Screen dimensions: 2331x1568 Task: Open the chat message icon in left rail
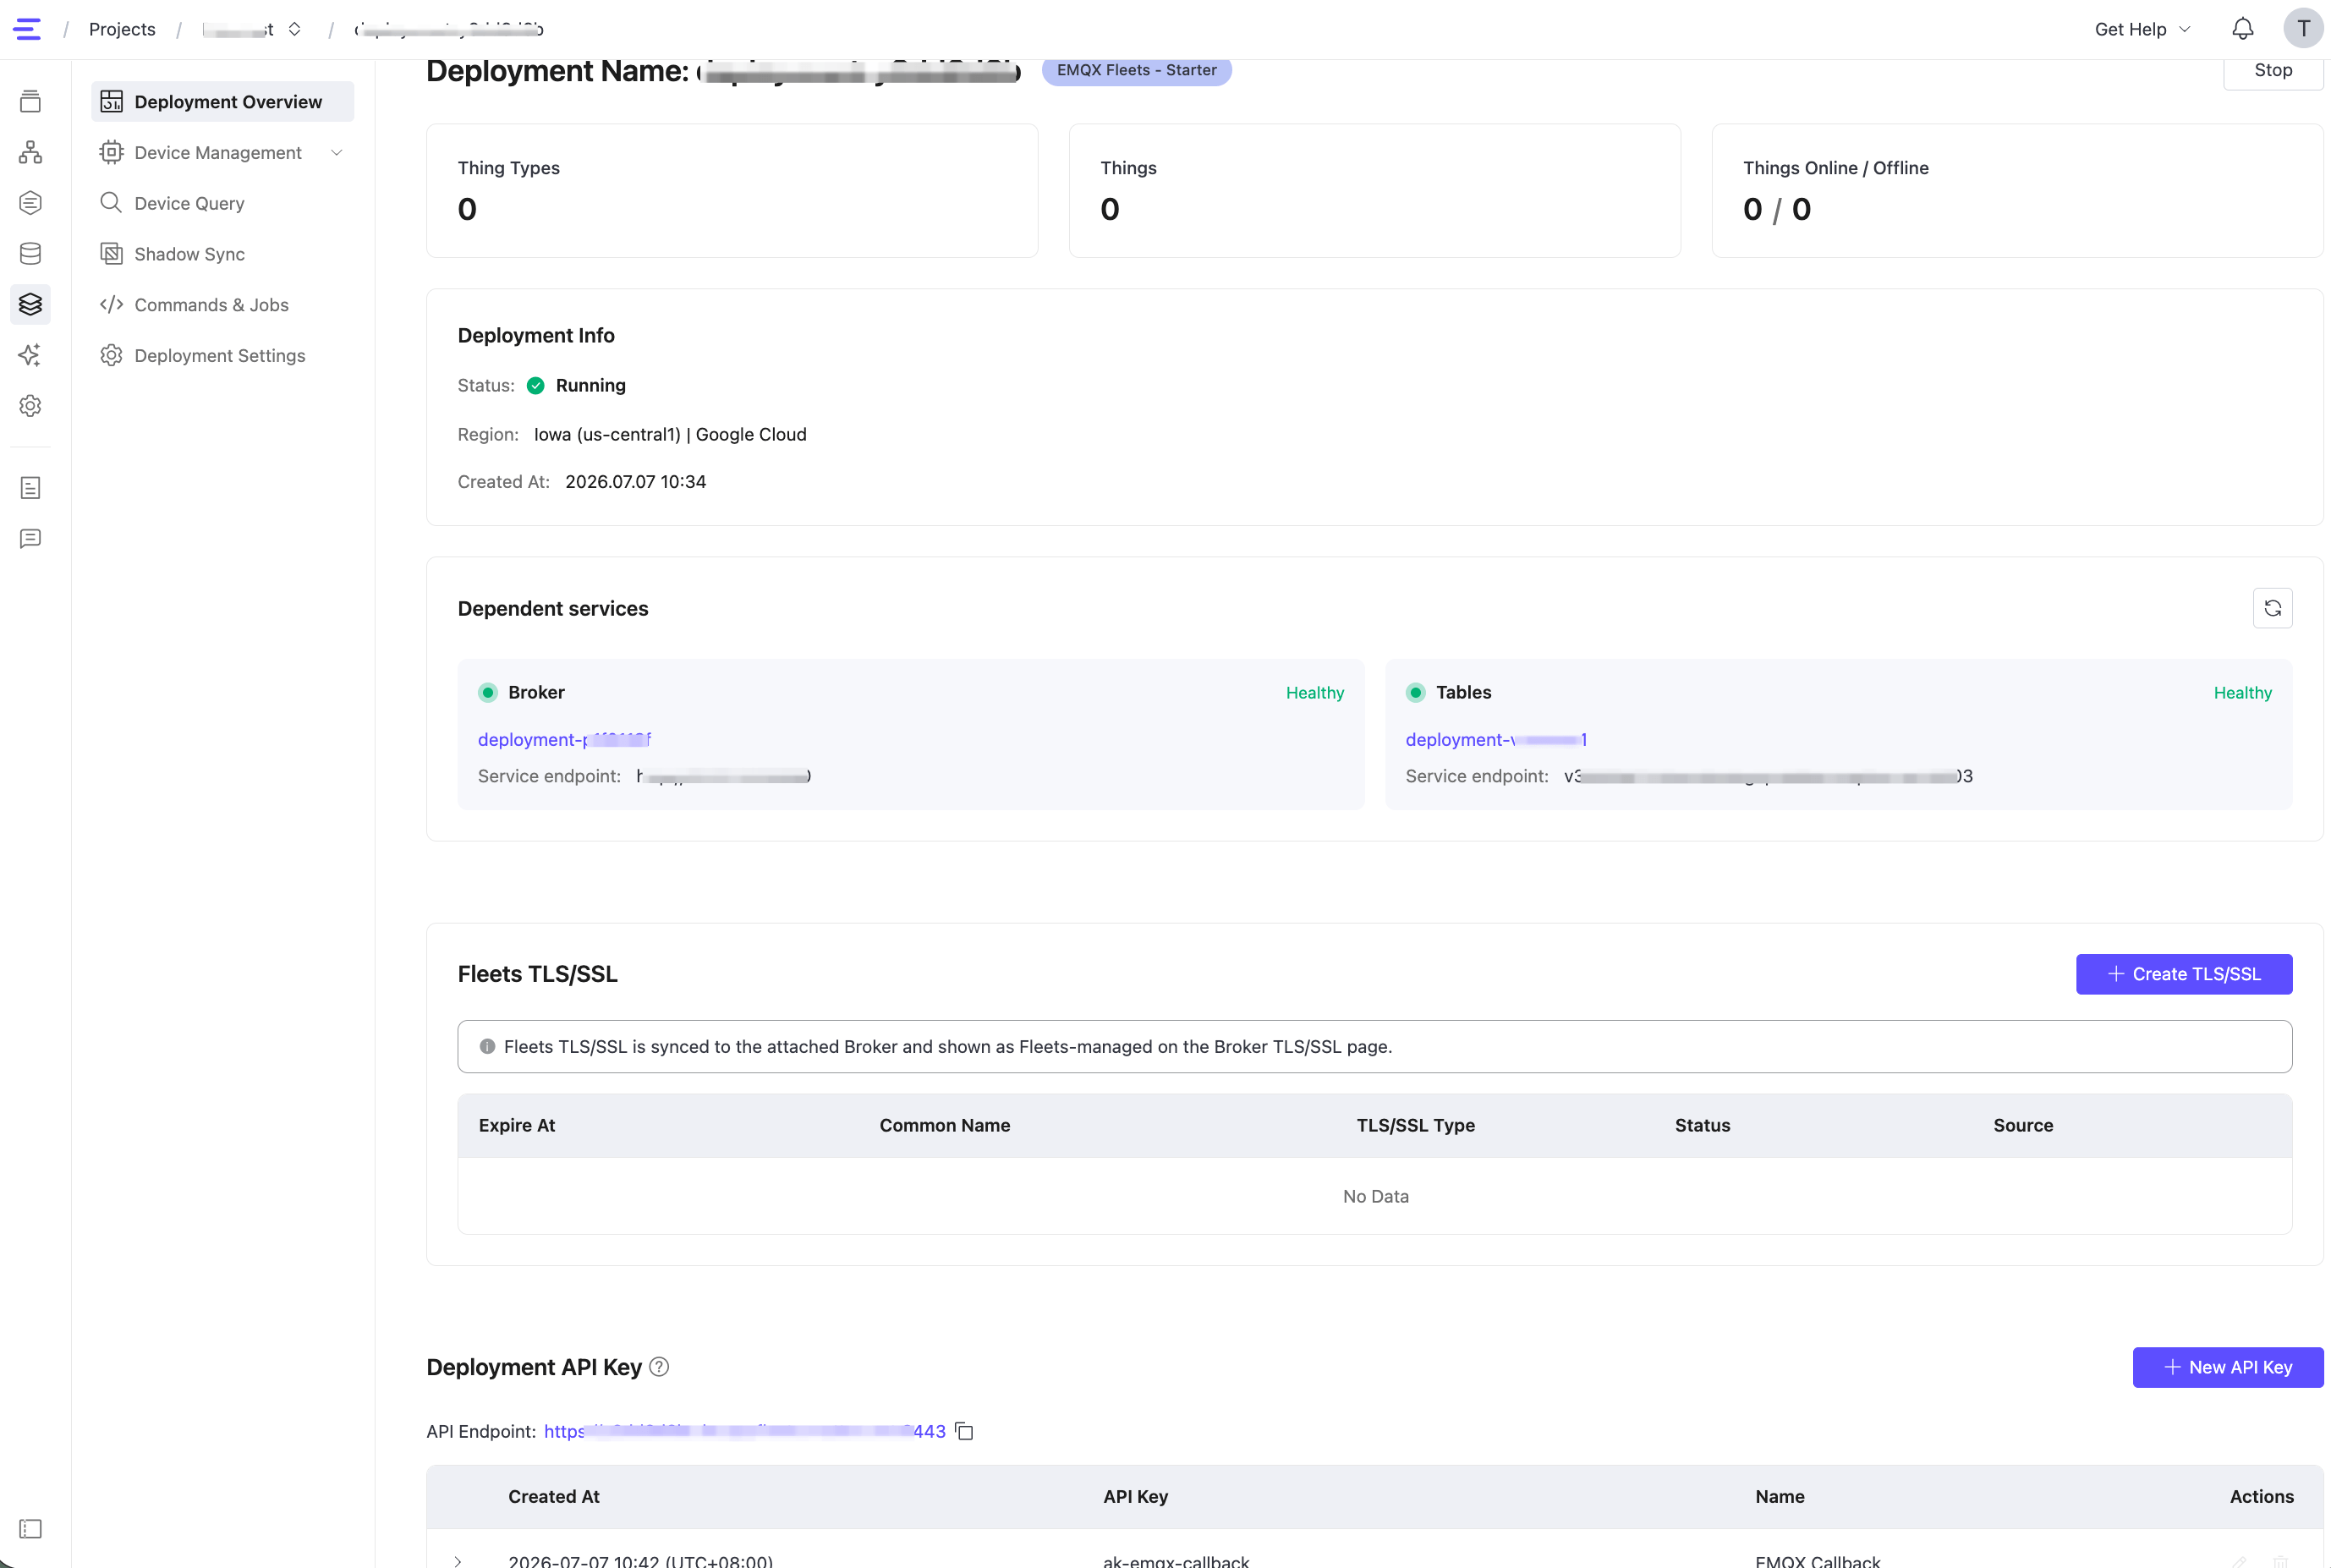coord(30,539)
